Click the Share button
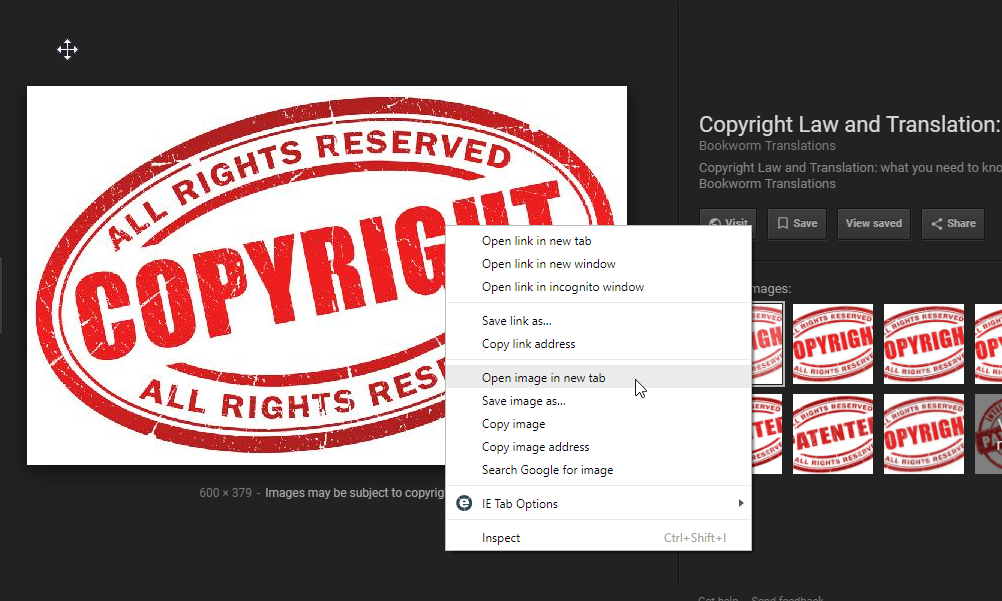1002x601 pixels. (953, 224)
